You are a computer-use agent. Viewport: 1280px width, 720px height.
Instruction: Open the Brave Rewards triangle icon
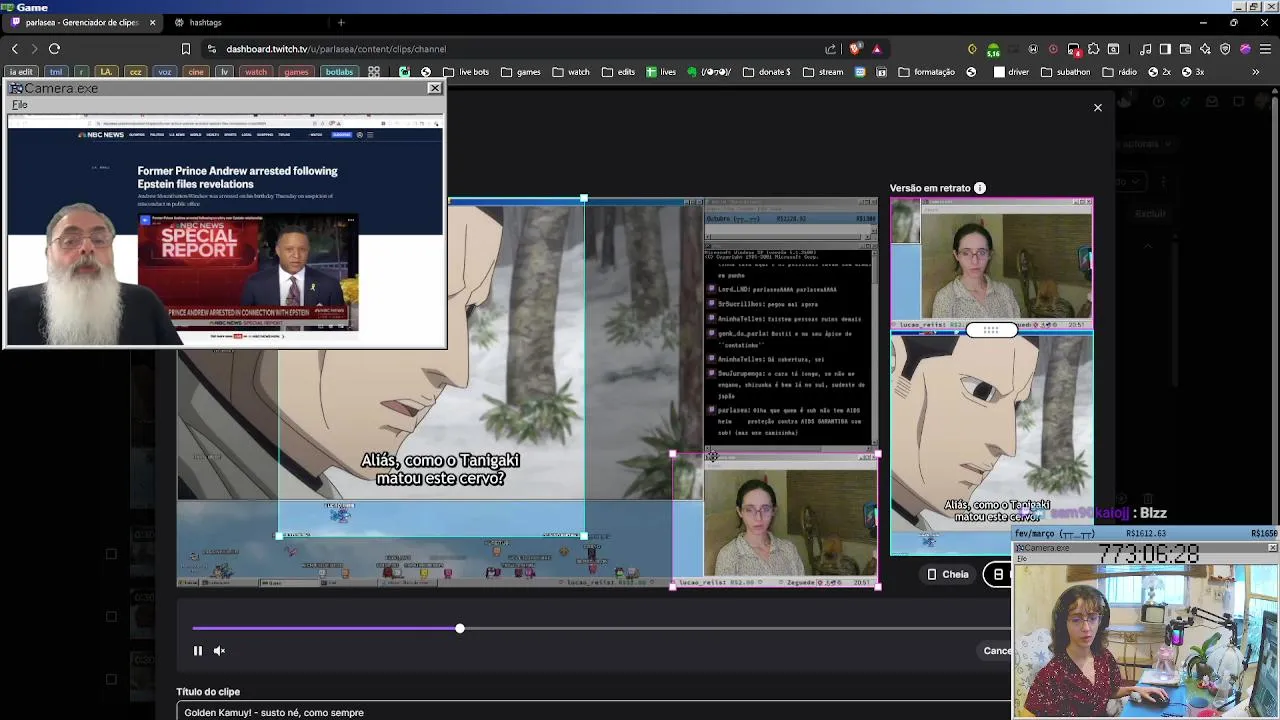877,48
